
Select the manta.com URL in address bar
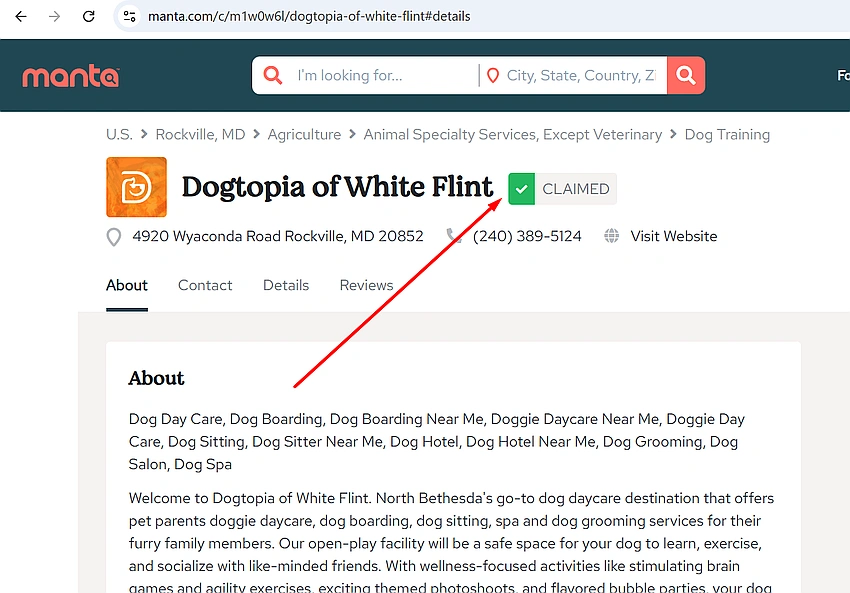(309, 16)
